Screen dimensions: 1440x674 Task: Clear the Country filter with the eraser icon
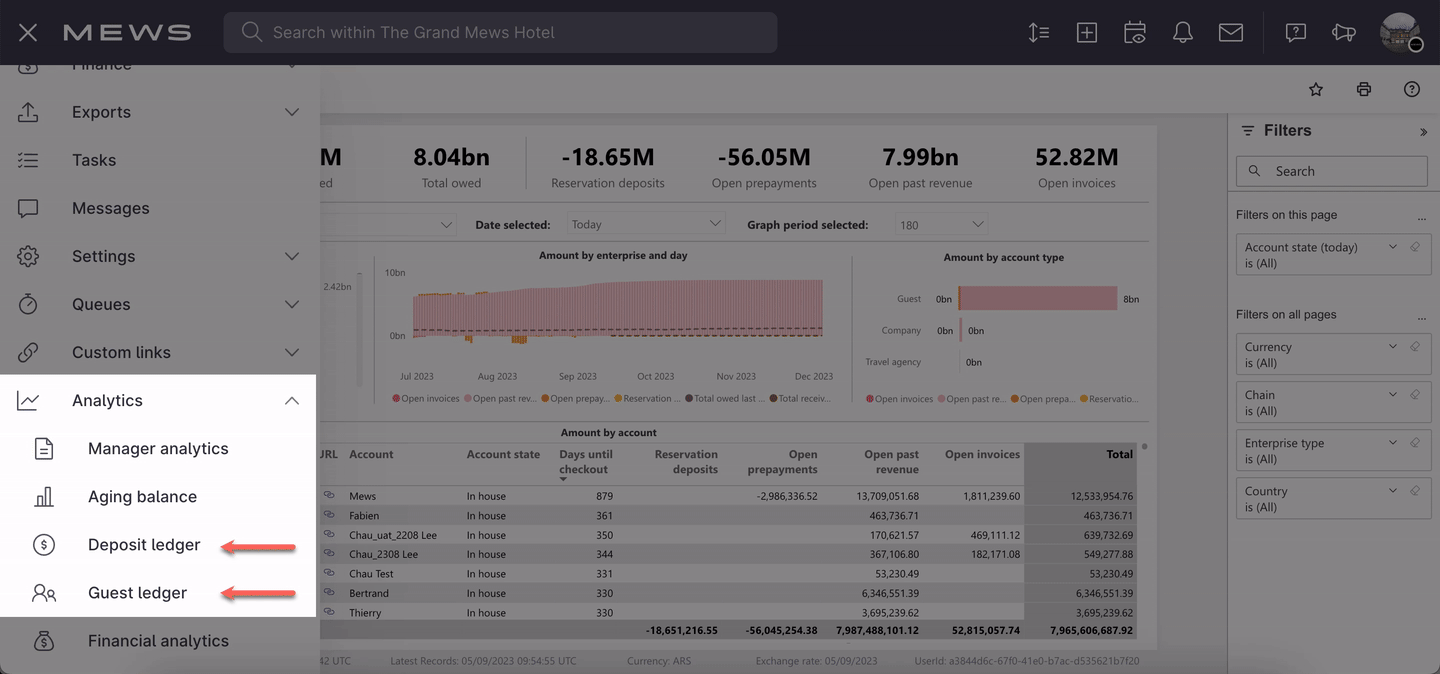click(x=1414, y=491)
